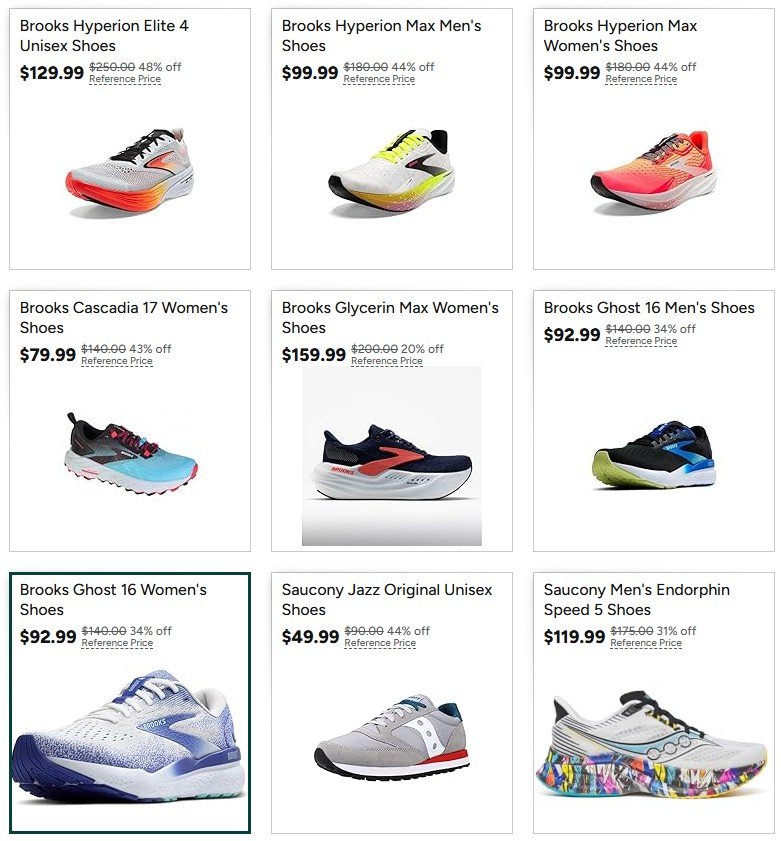View the Brooks Cascadia 17 Women's shoe image
This screenshot has height=841, width=781.
(x=130, y=453)
